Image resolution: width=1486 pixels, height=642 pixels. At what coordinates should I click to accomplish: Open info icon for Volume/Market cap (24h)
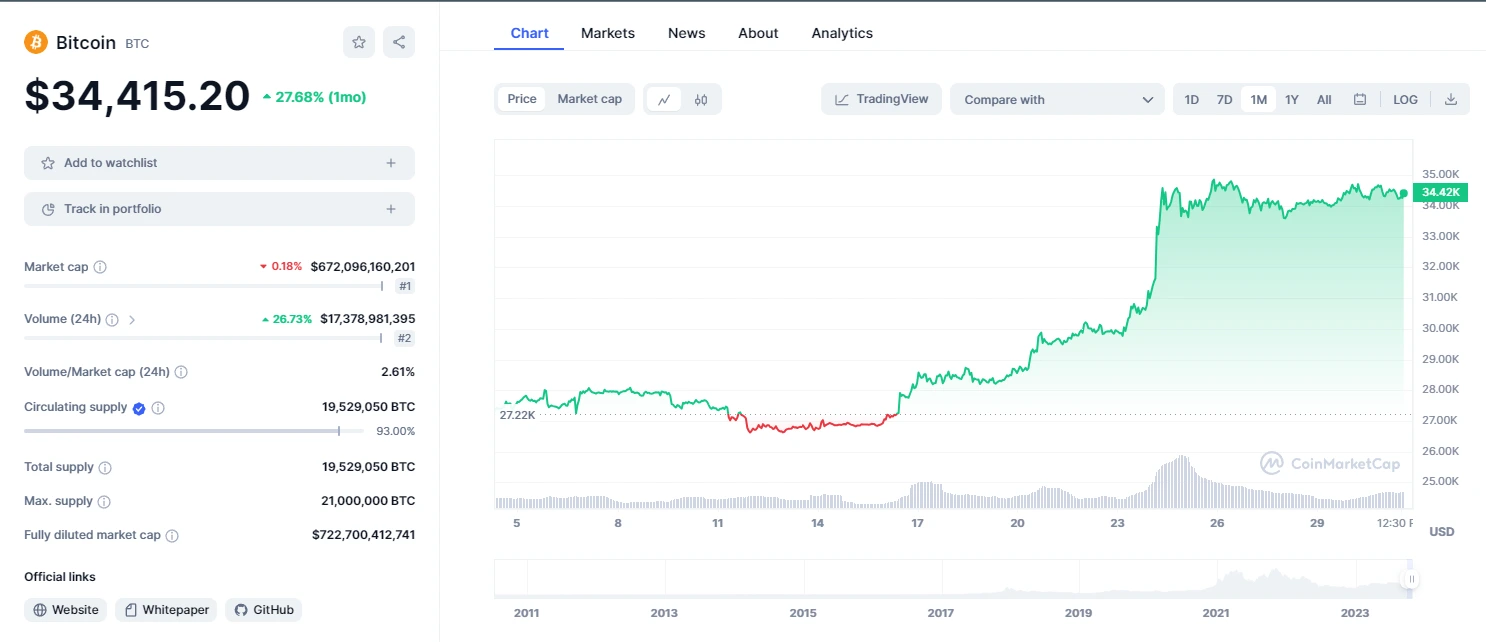point(181,372)
